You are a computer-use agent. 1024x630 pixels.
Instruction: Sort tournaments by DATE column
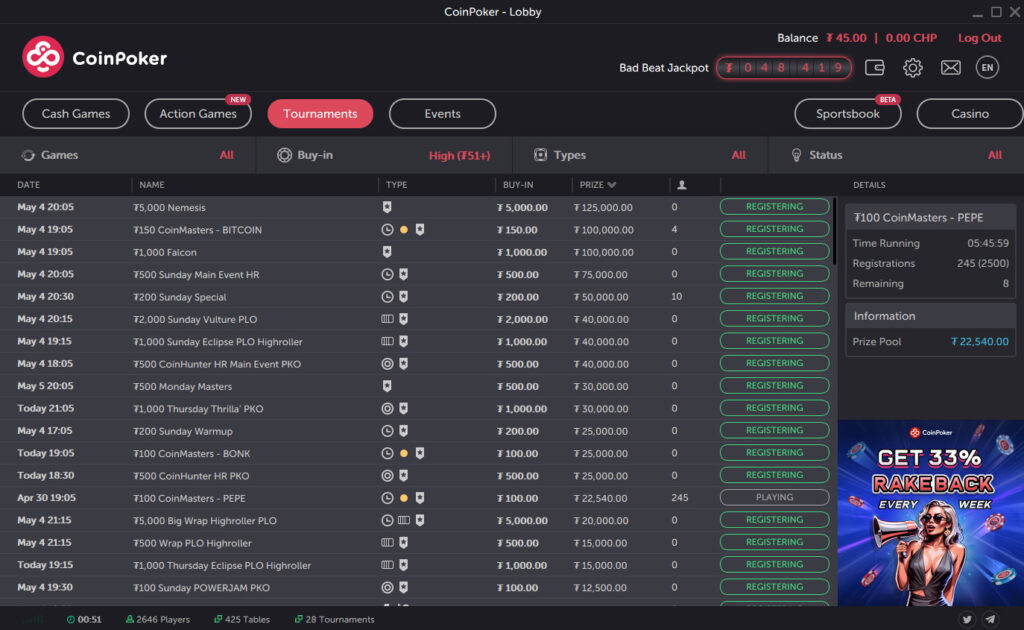click(x=29, y=185)
